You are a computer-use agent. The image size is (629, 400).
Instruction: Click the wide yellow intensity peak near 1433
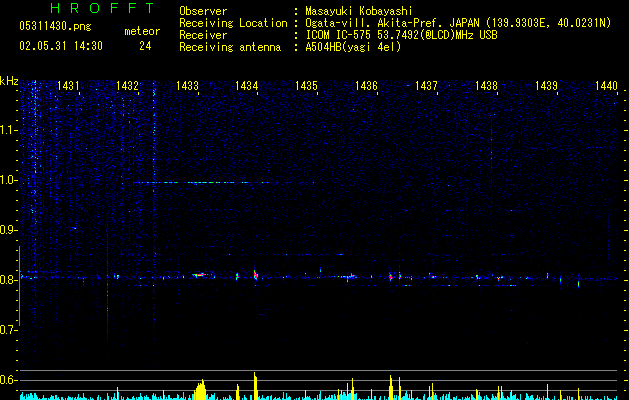201,390
